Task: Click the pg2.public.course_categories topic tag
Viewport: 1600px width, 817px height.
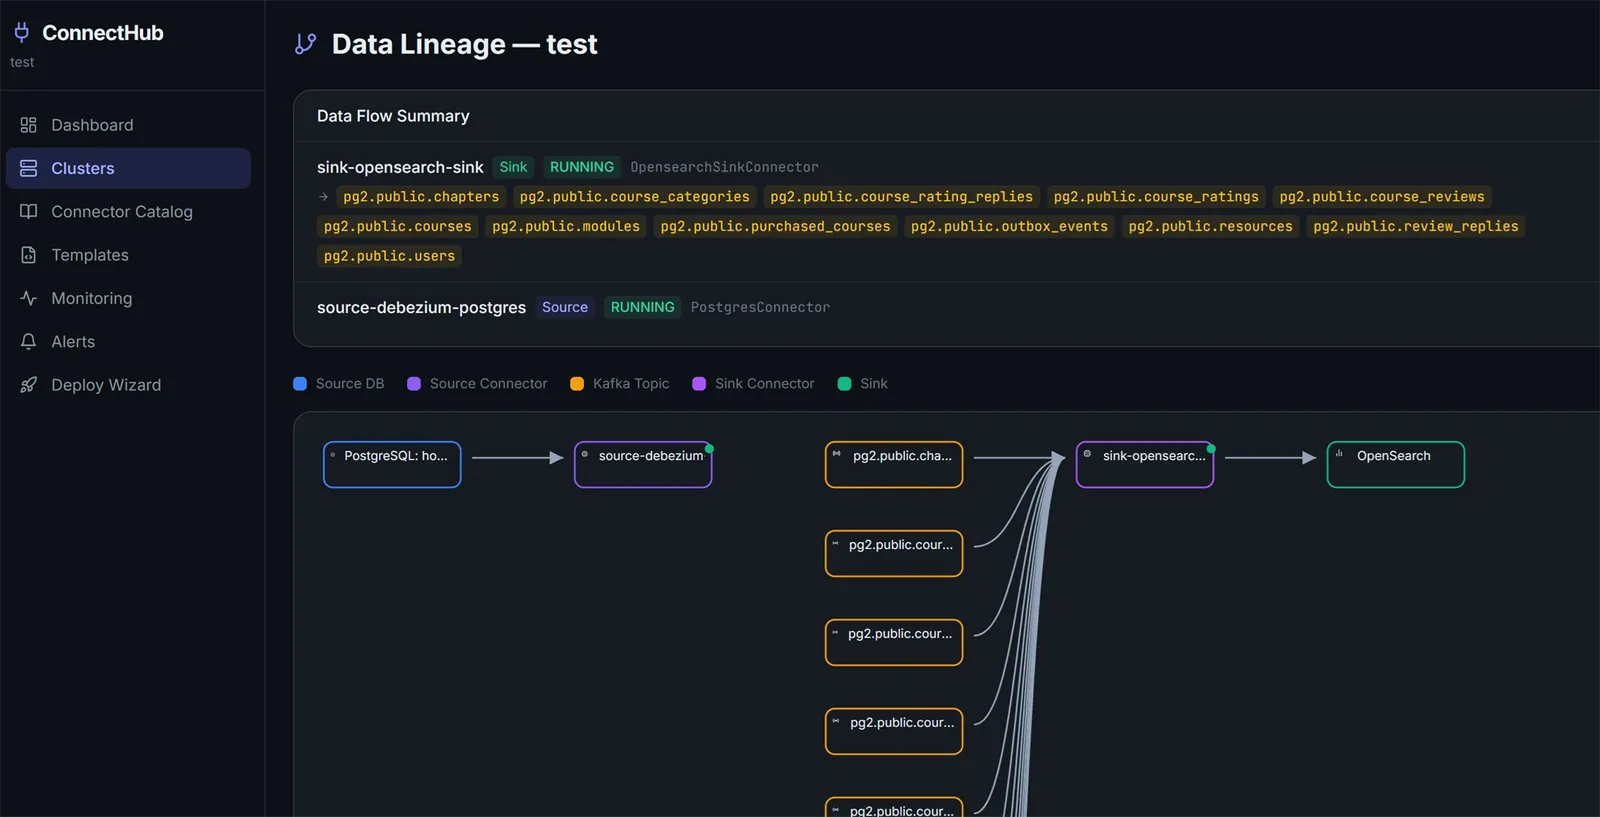Action: click(x=634, y=197)
